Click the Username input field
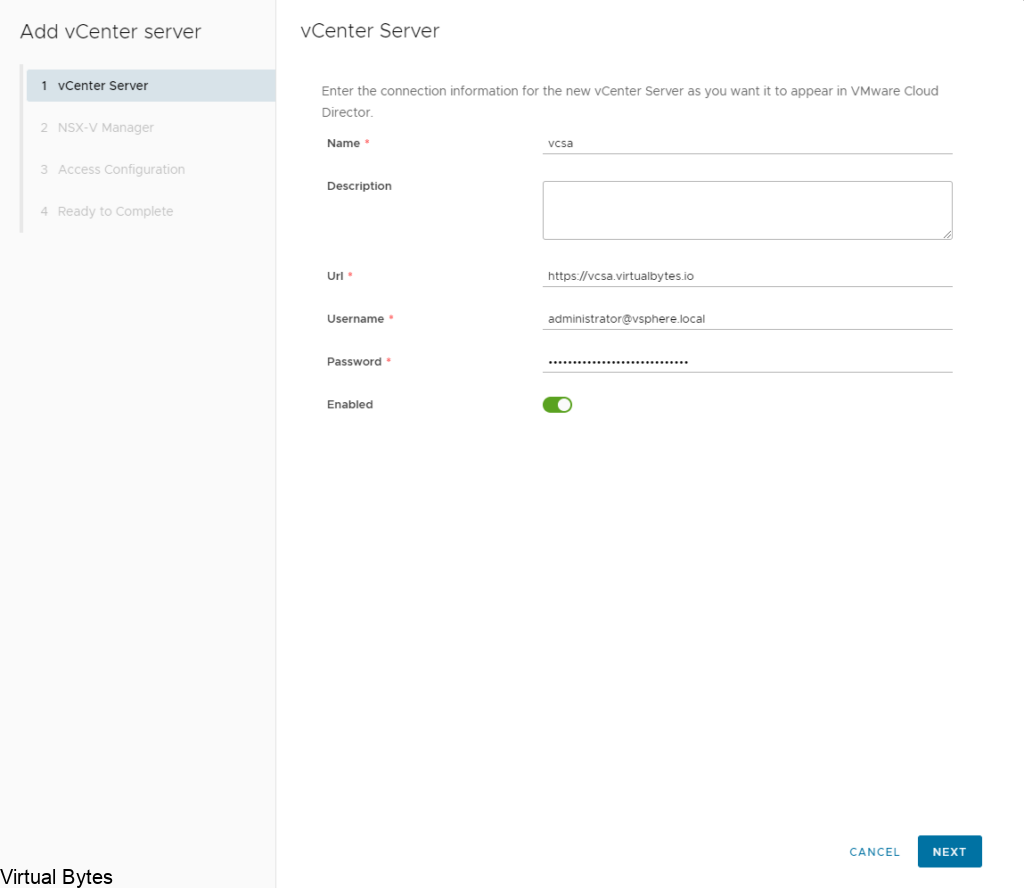Viewport: 1024px width, 888px height. click(x=747, y=319)
